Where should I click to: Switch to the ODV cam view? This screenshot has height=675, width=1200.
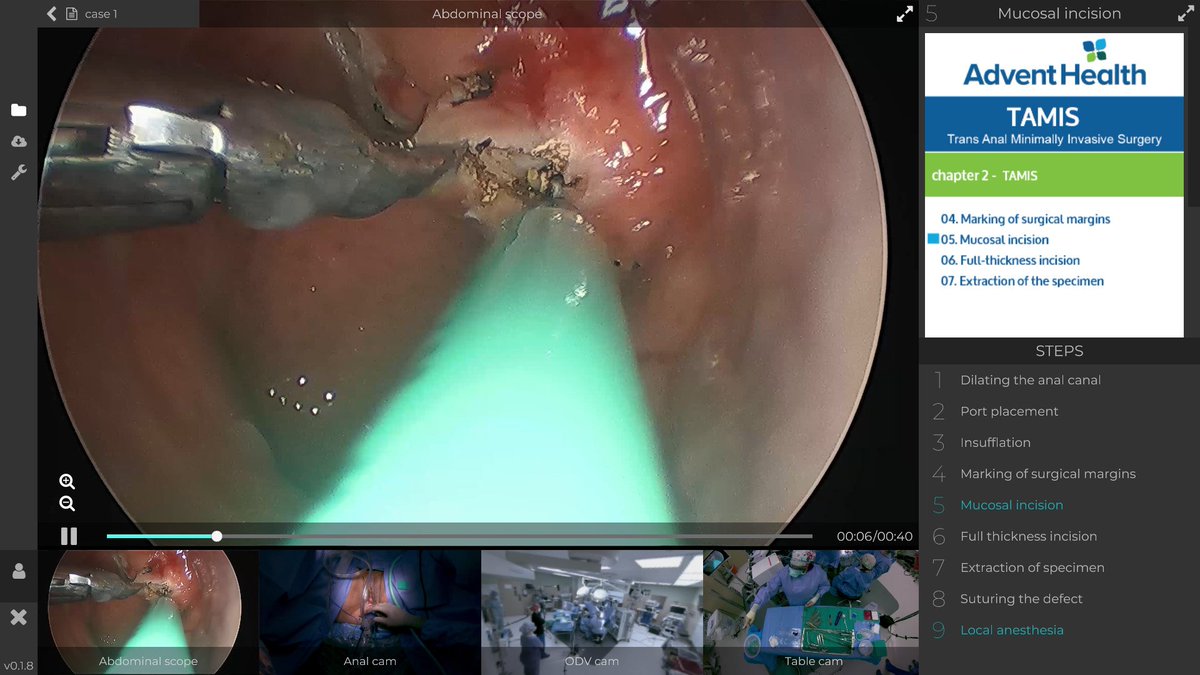coord(592,611)
